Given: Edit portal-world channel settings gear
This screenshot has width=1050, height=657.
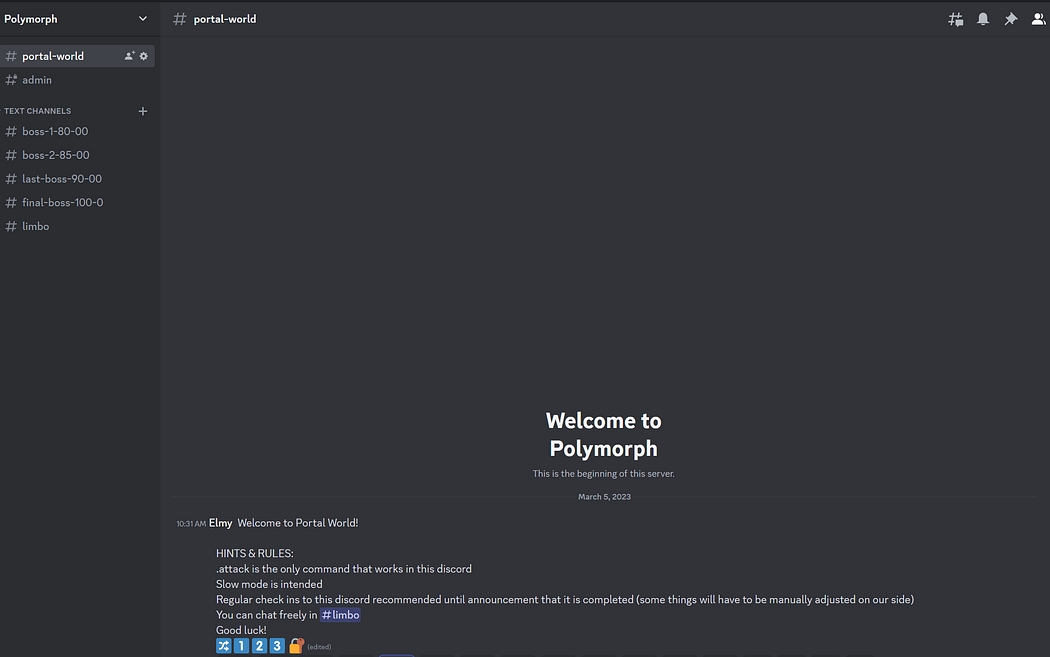Looking at the screenshot, I should (x=144, y=56).
